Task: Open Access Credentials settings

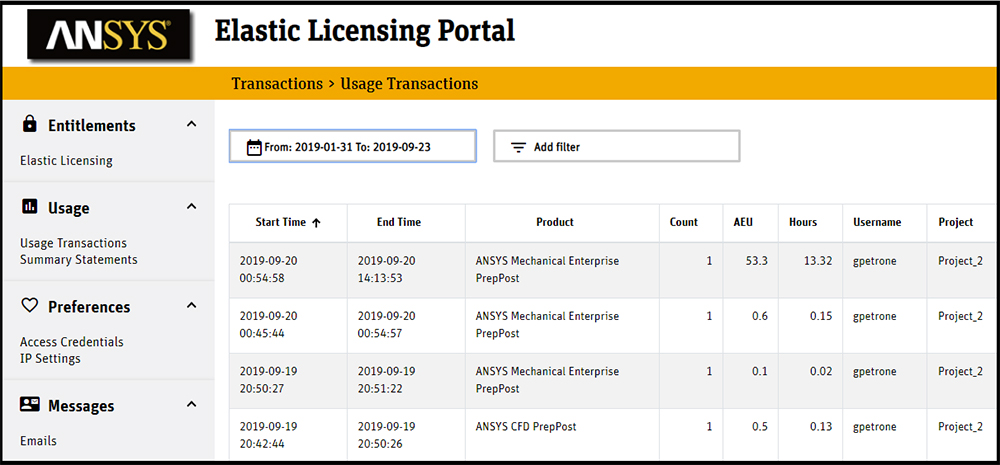Action: 72,342
